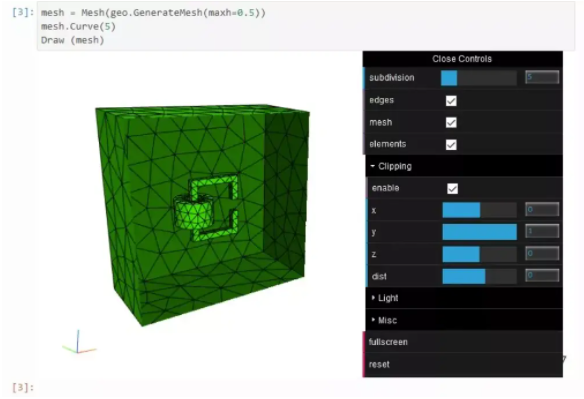Expand the Misc section
Viewport: 584px width, 399px height.
pos(464,320)
